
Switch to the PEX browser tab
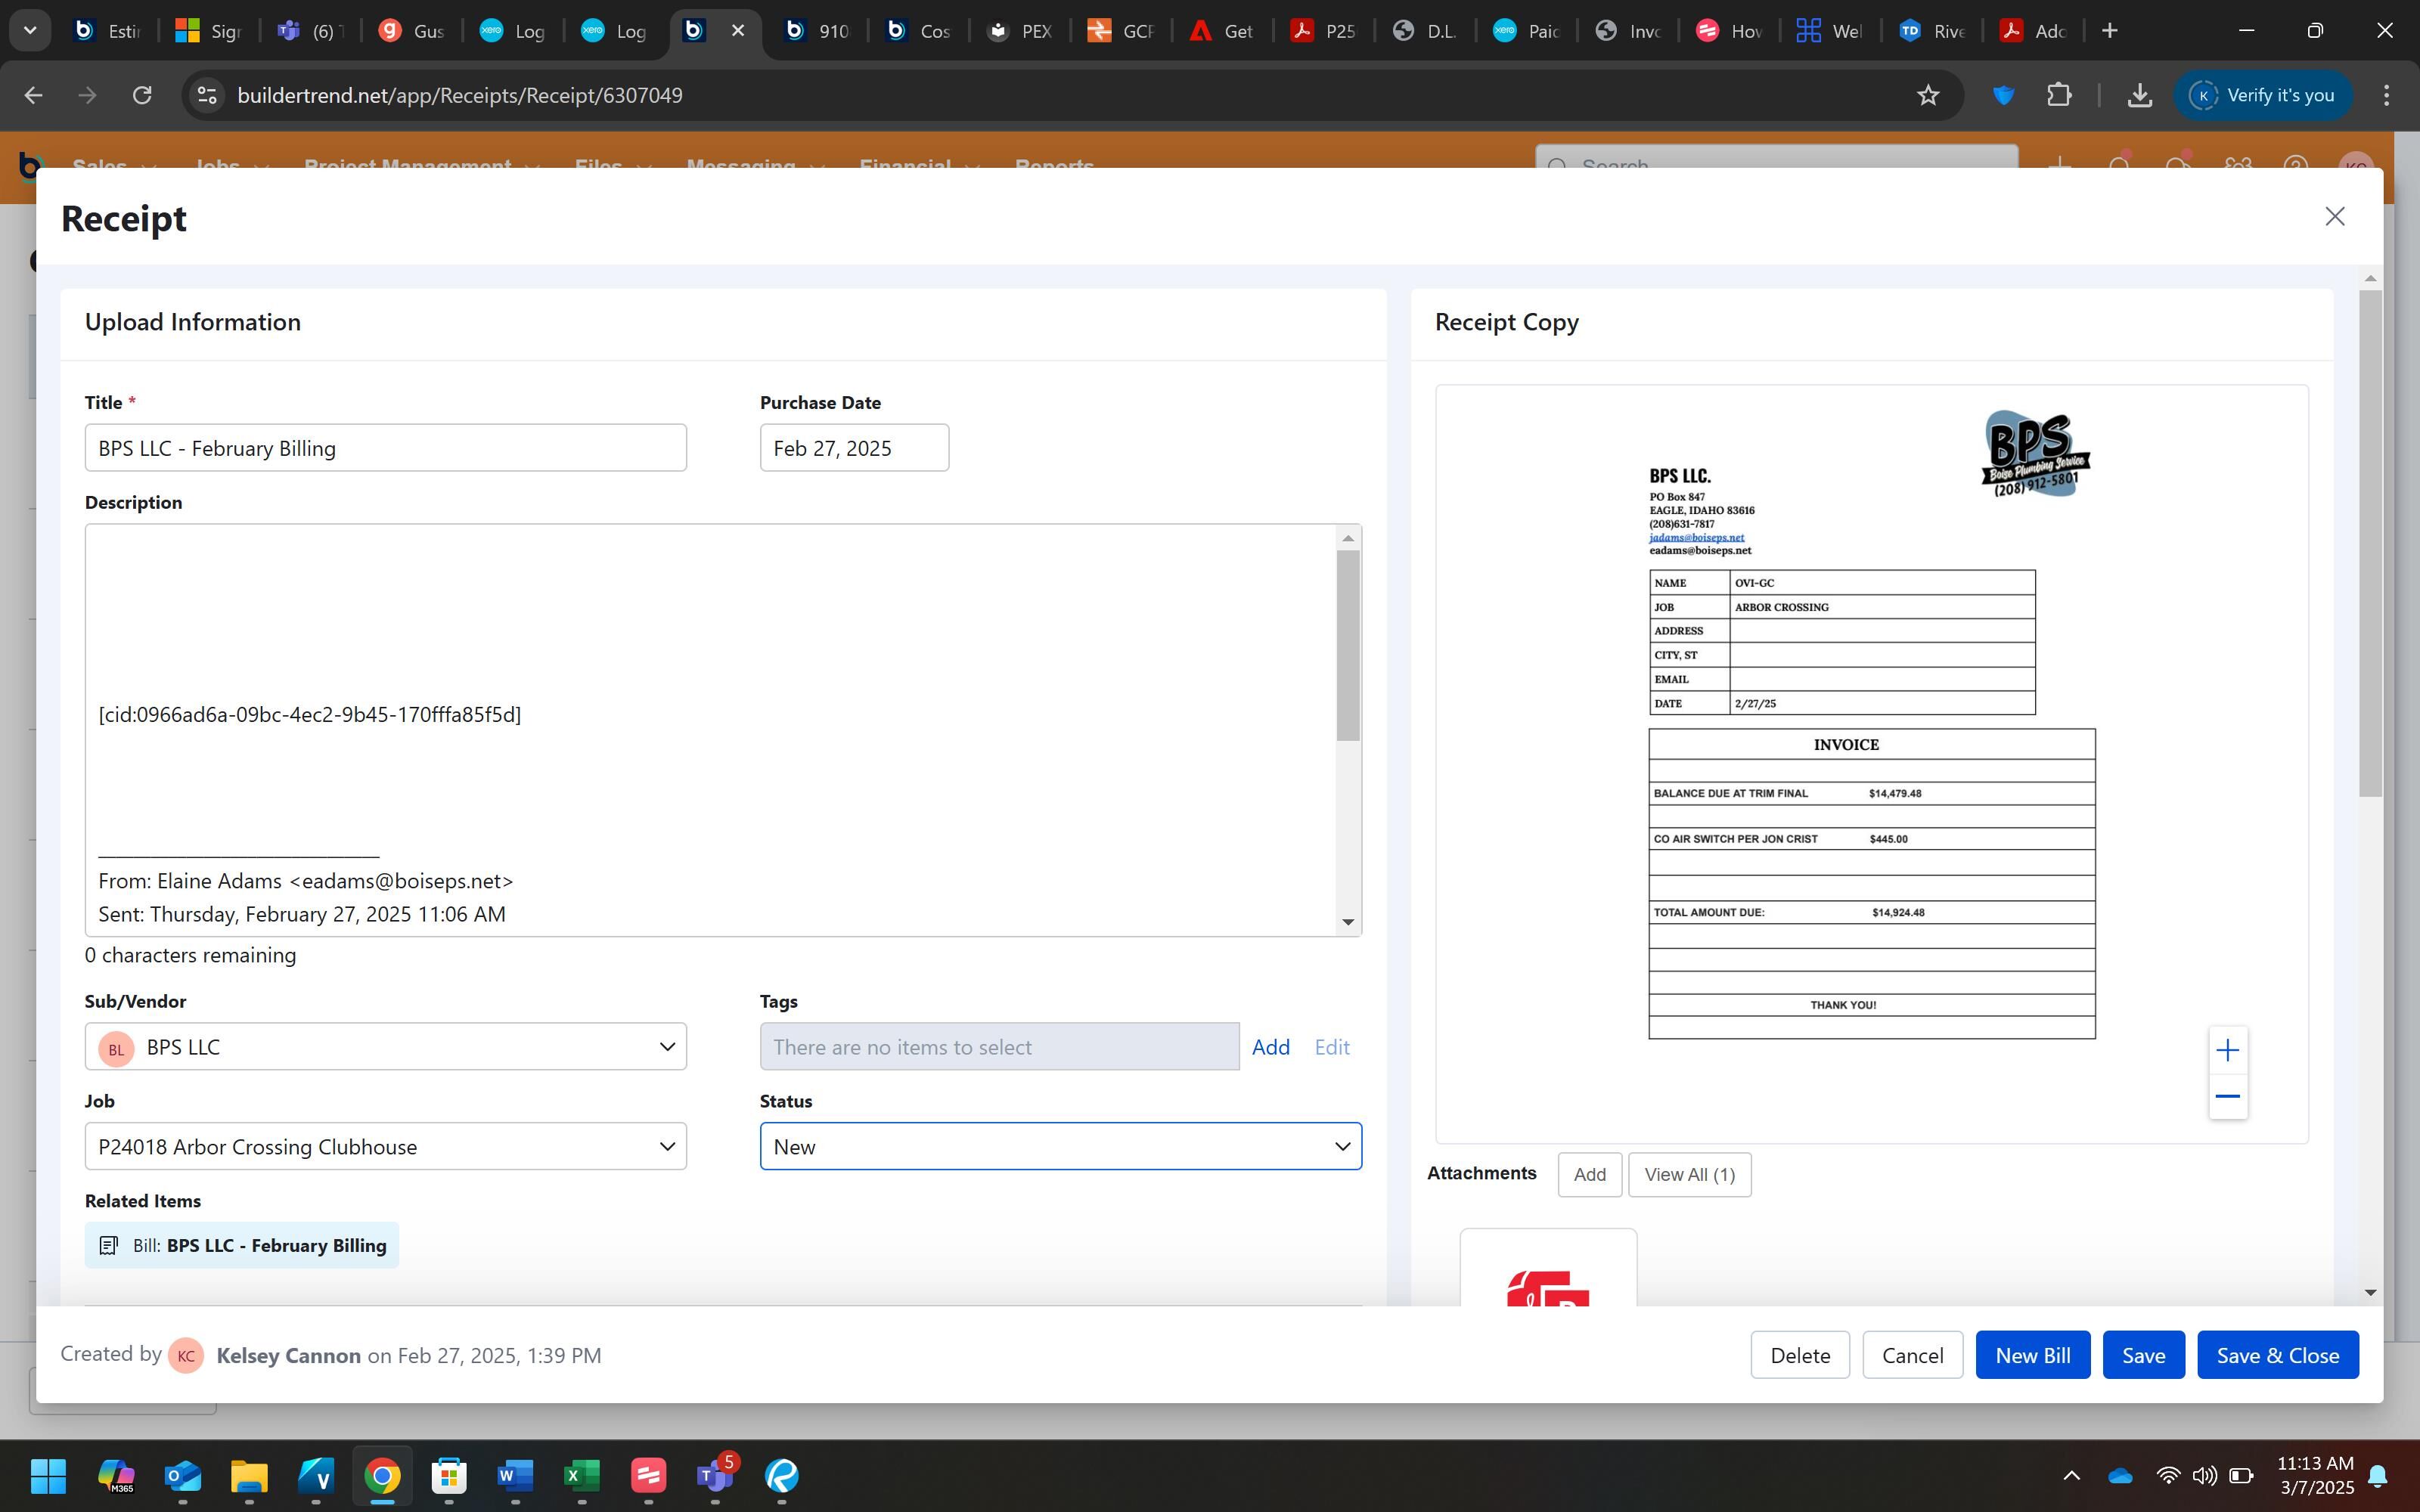[1019, 31]
